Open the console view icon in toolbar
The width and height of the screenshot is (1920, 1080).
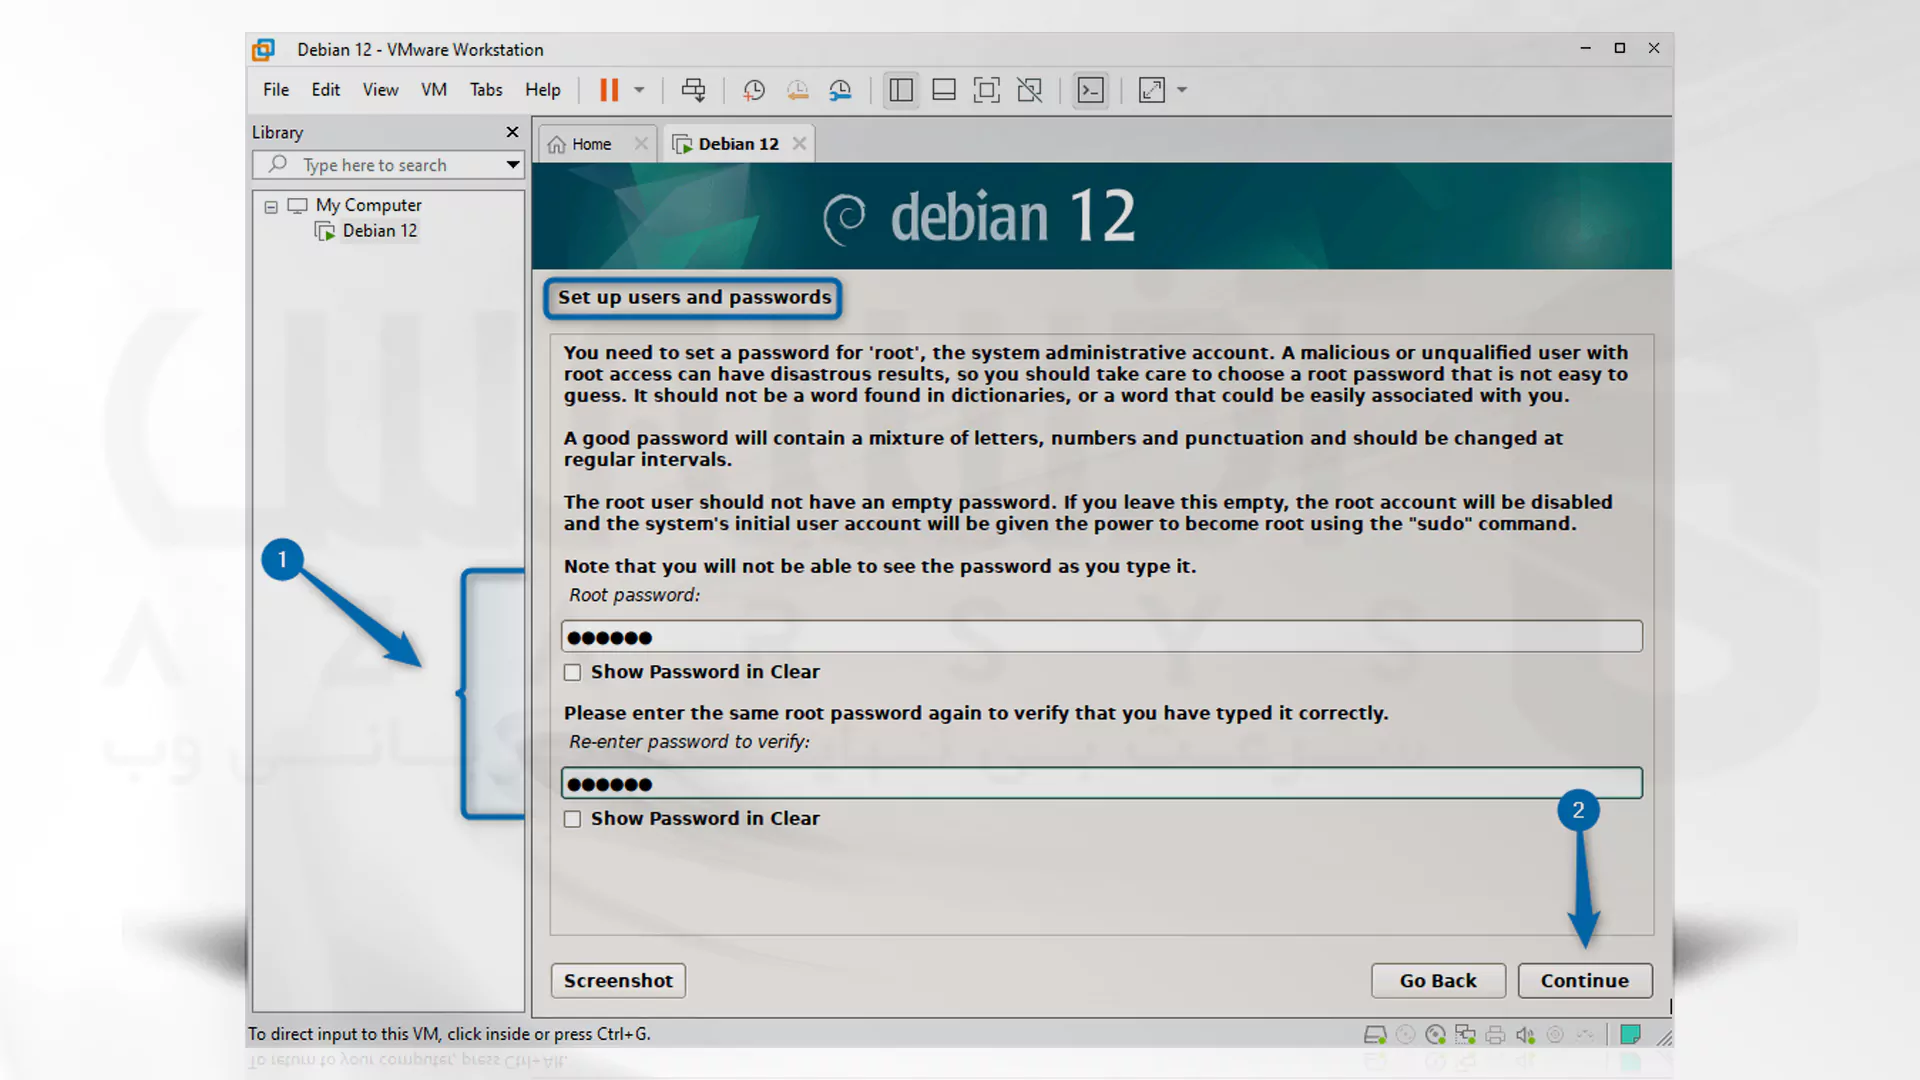1091,90
